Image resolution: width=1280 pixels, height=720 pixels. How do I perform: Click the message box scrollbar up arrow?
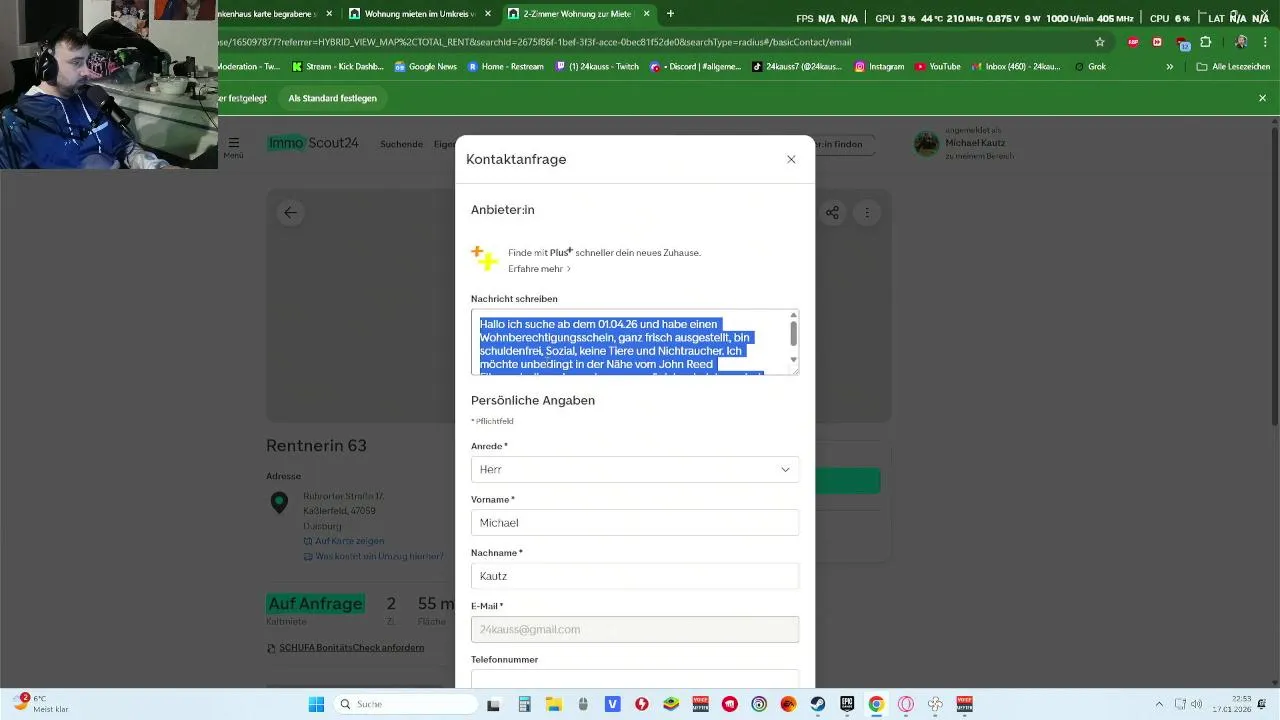click(x=794, y=315)
